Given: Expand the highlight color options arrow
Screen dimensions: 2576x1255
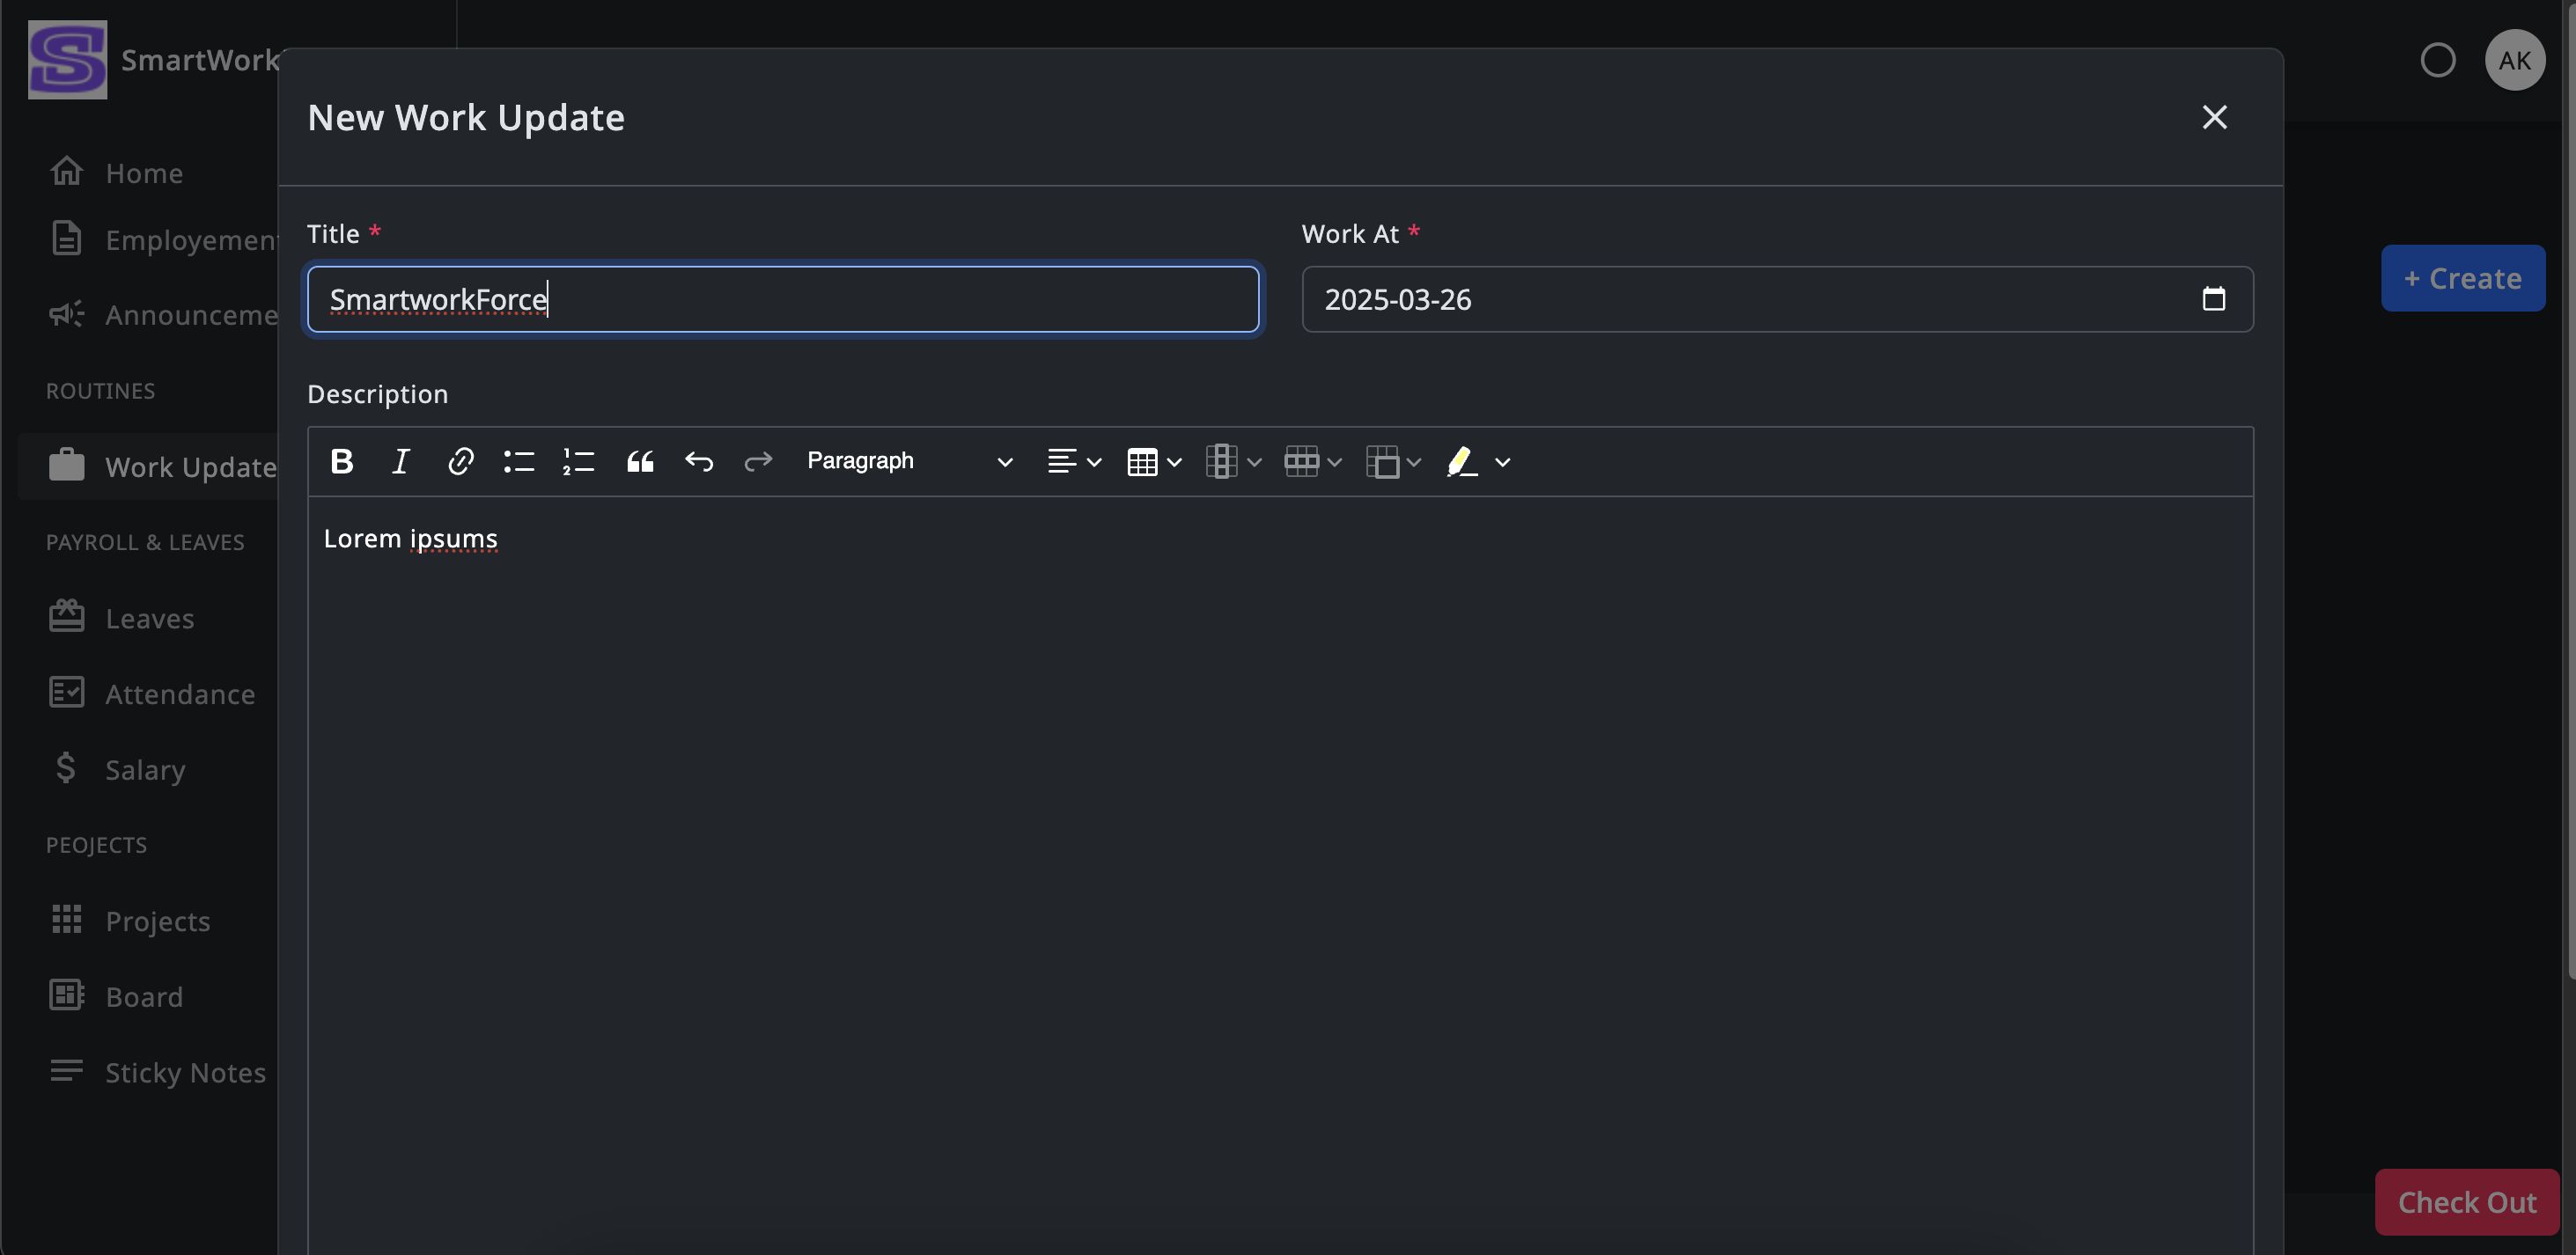Looking at the screenshot, I should 1502,462.
